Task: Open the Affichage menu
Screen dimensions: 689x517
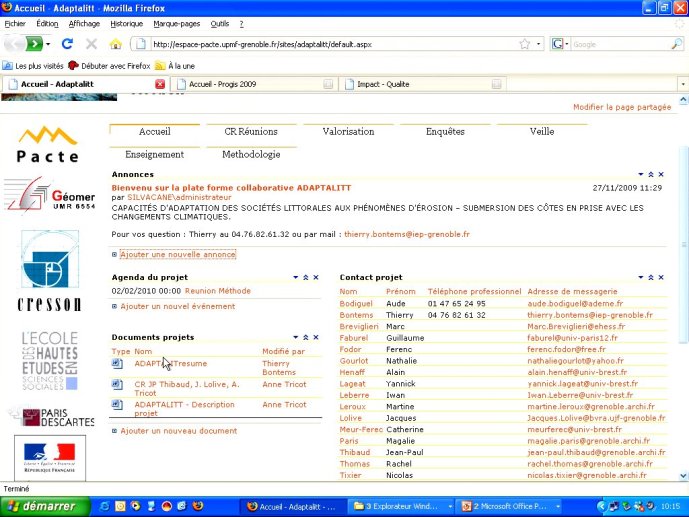Action: [x=84, y=24]
